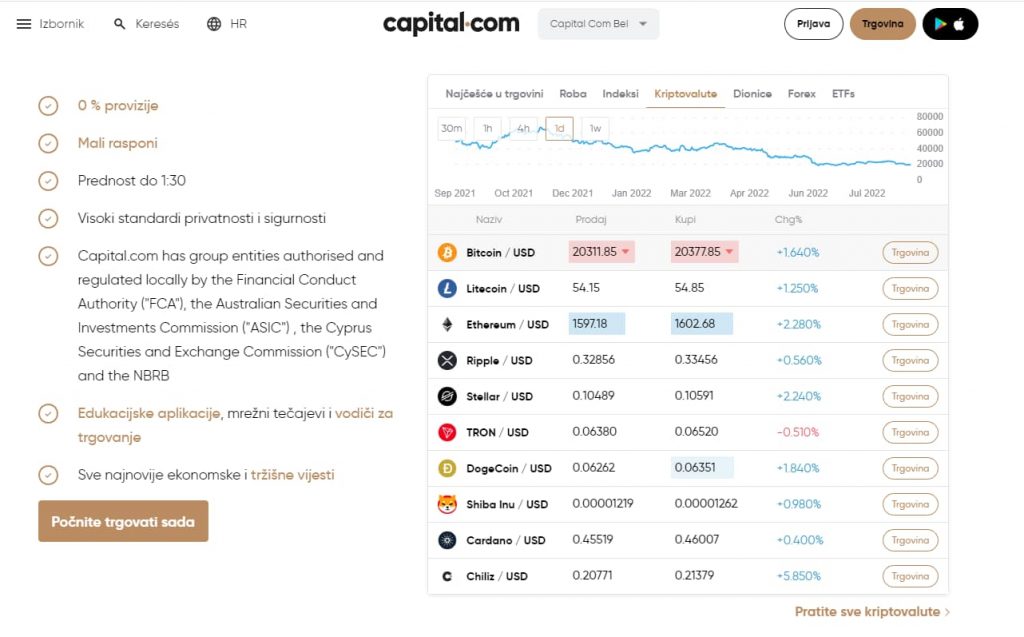Click the Shiba Inu logo icon
Image resolution: width=1024 pixels, height=637 pixels.
point(447,504)
